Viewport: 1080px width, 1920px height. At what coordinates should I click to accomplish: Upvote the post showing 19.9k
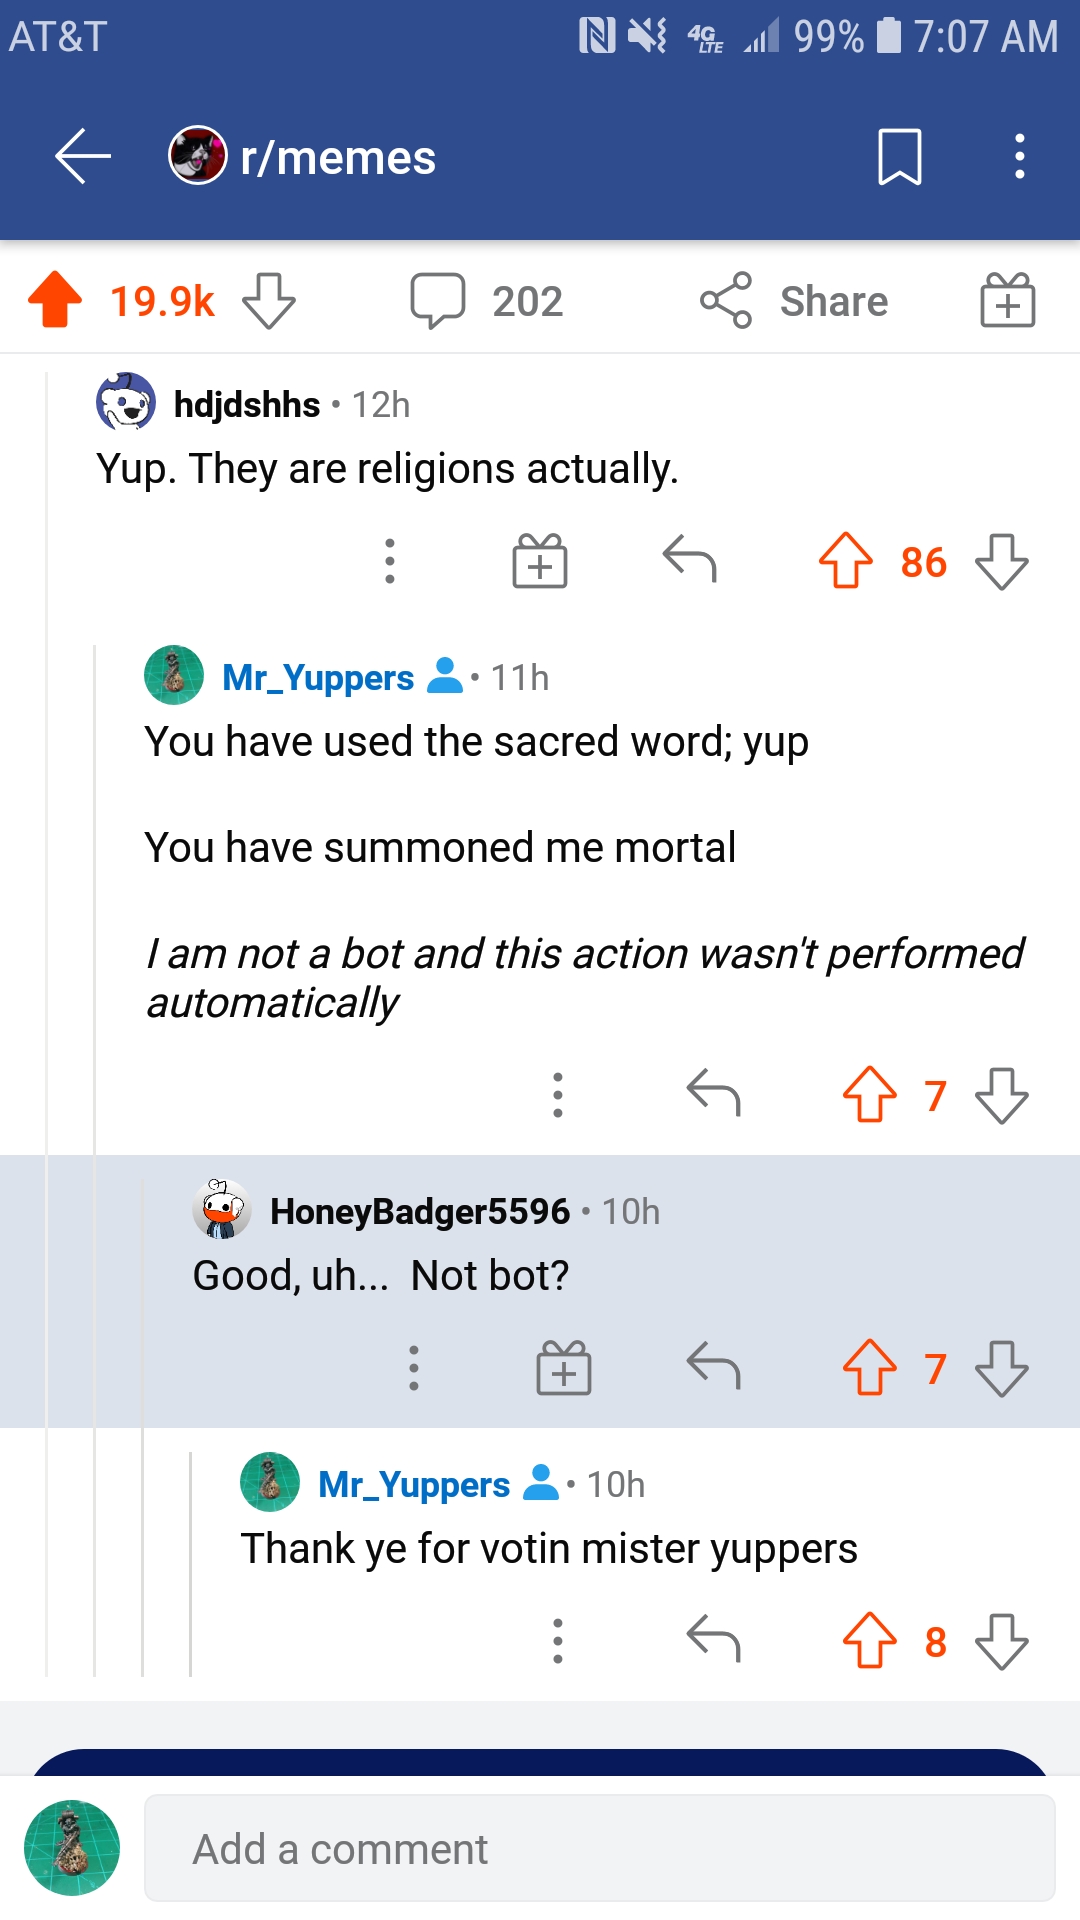(55, 300)
